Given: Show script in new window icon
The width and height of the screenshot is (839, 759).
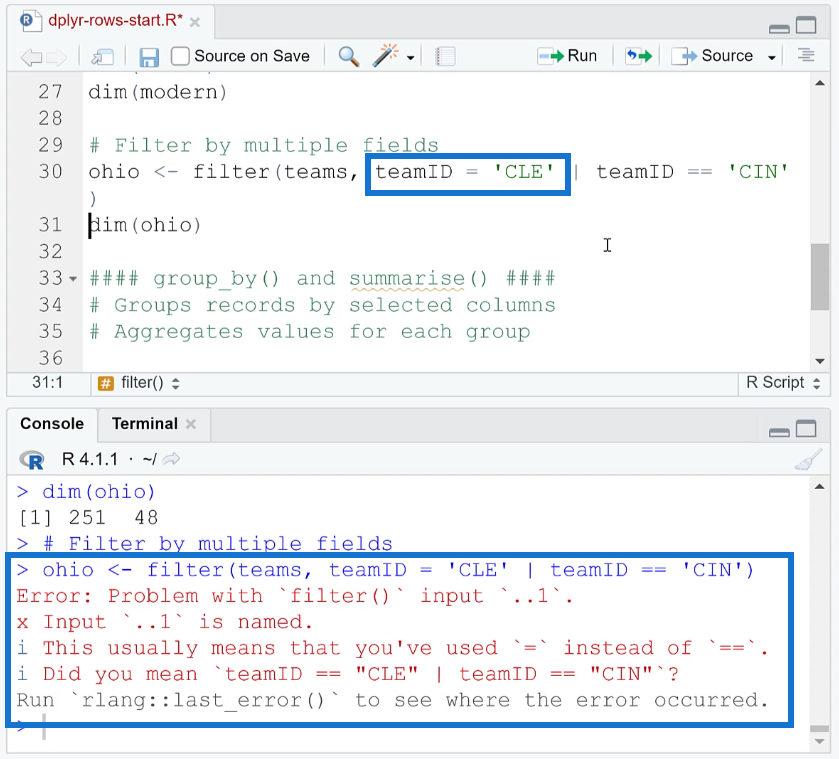Looking at the screenshot, I should pos(102,56).
